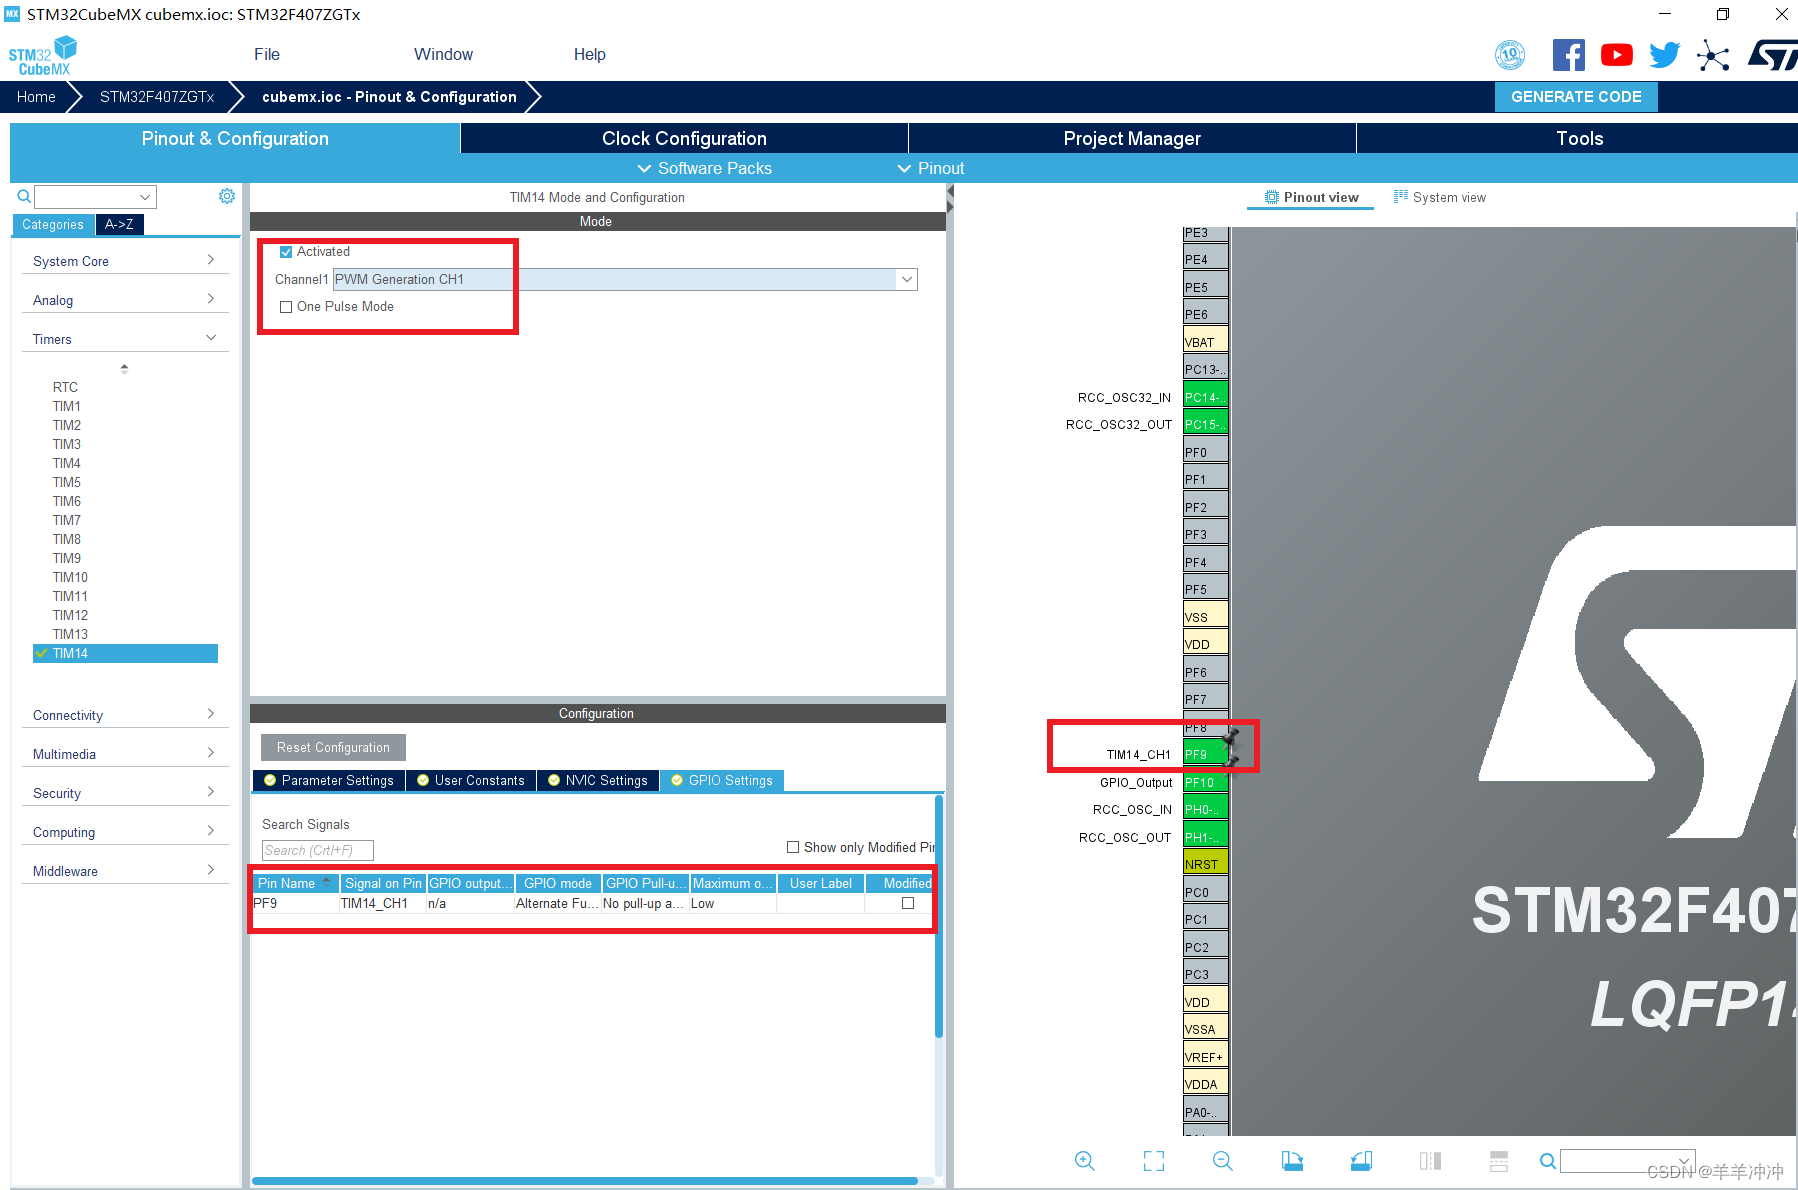Switch to Project Manager tab
This screenshot has height=1190, width=1798.
(1132, 138)
